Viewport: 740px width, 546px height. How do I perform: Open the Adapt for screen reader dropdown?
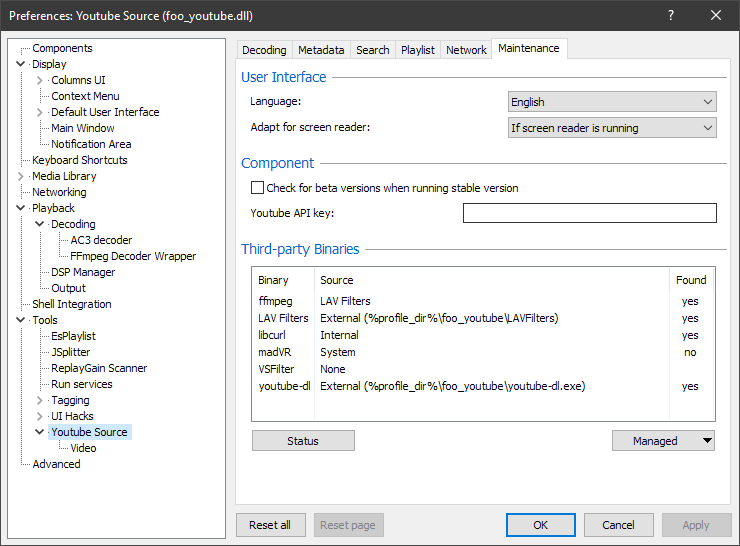(612, 128)
